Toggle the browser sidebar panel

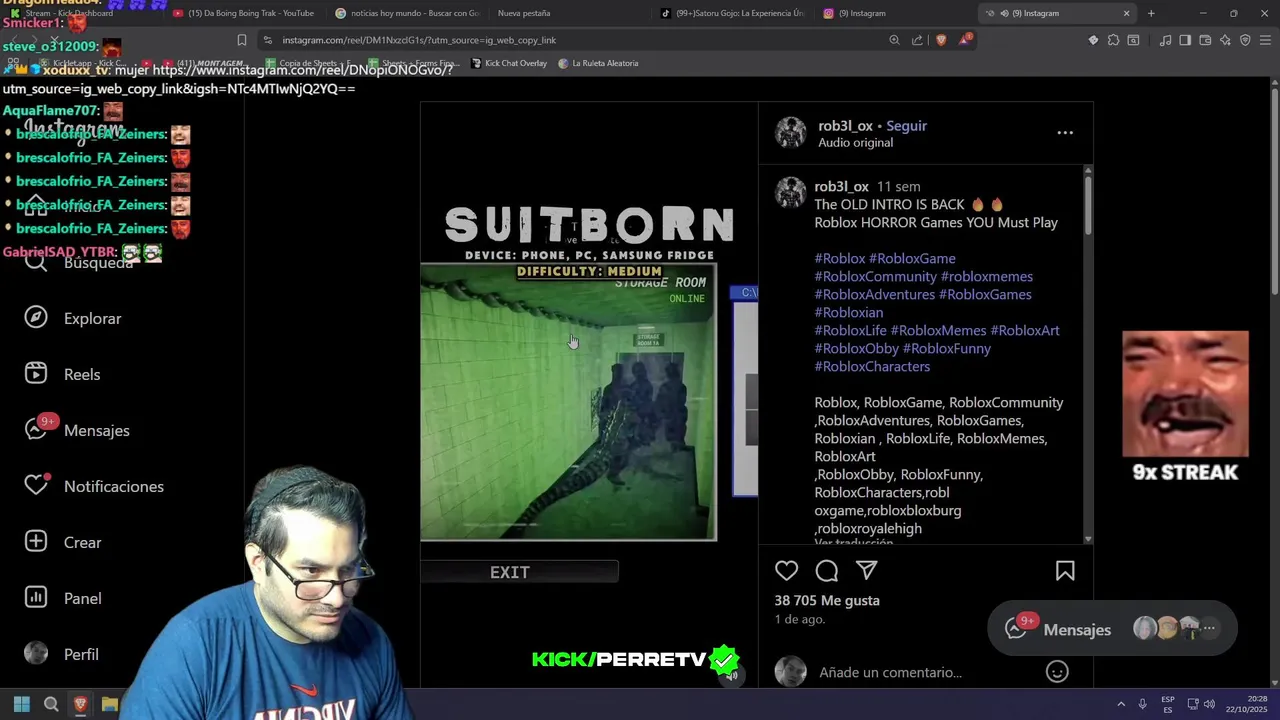[x=1185, y=40]
